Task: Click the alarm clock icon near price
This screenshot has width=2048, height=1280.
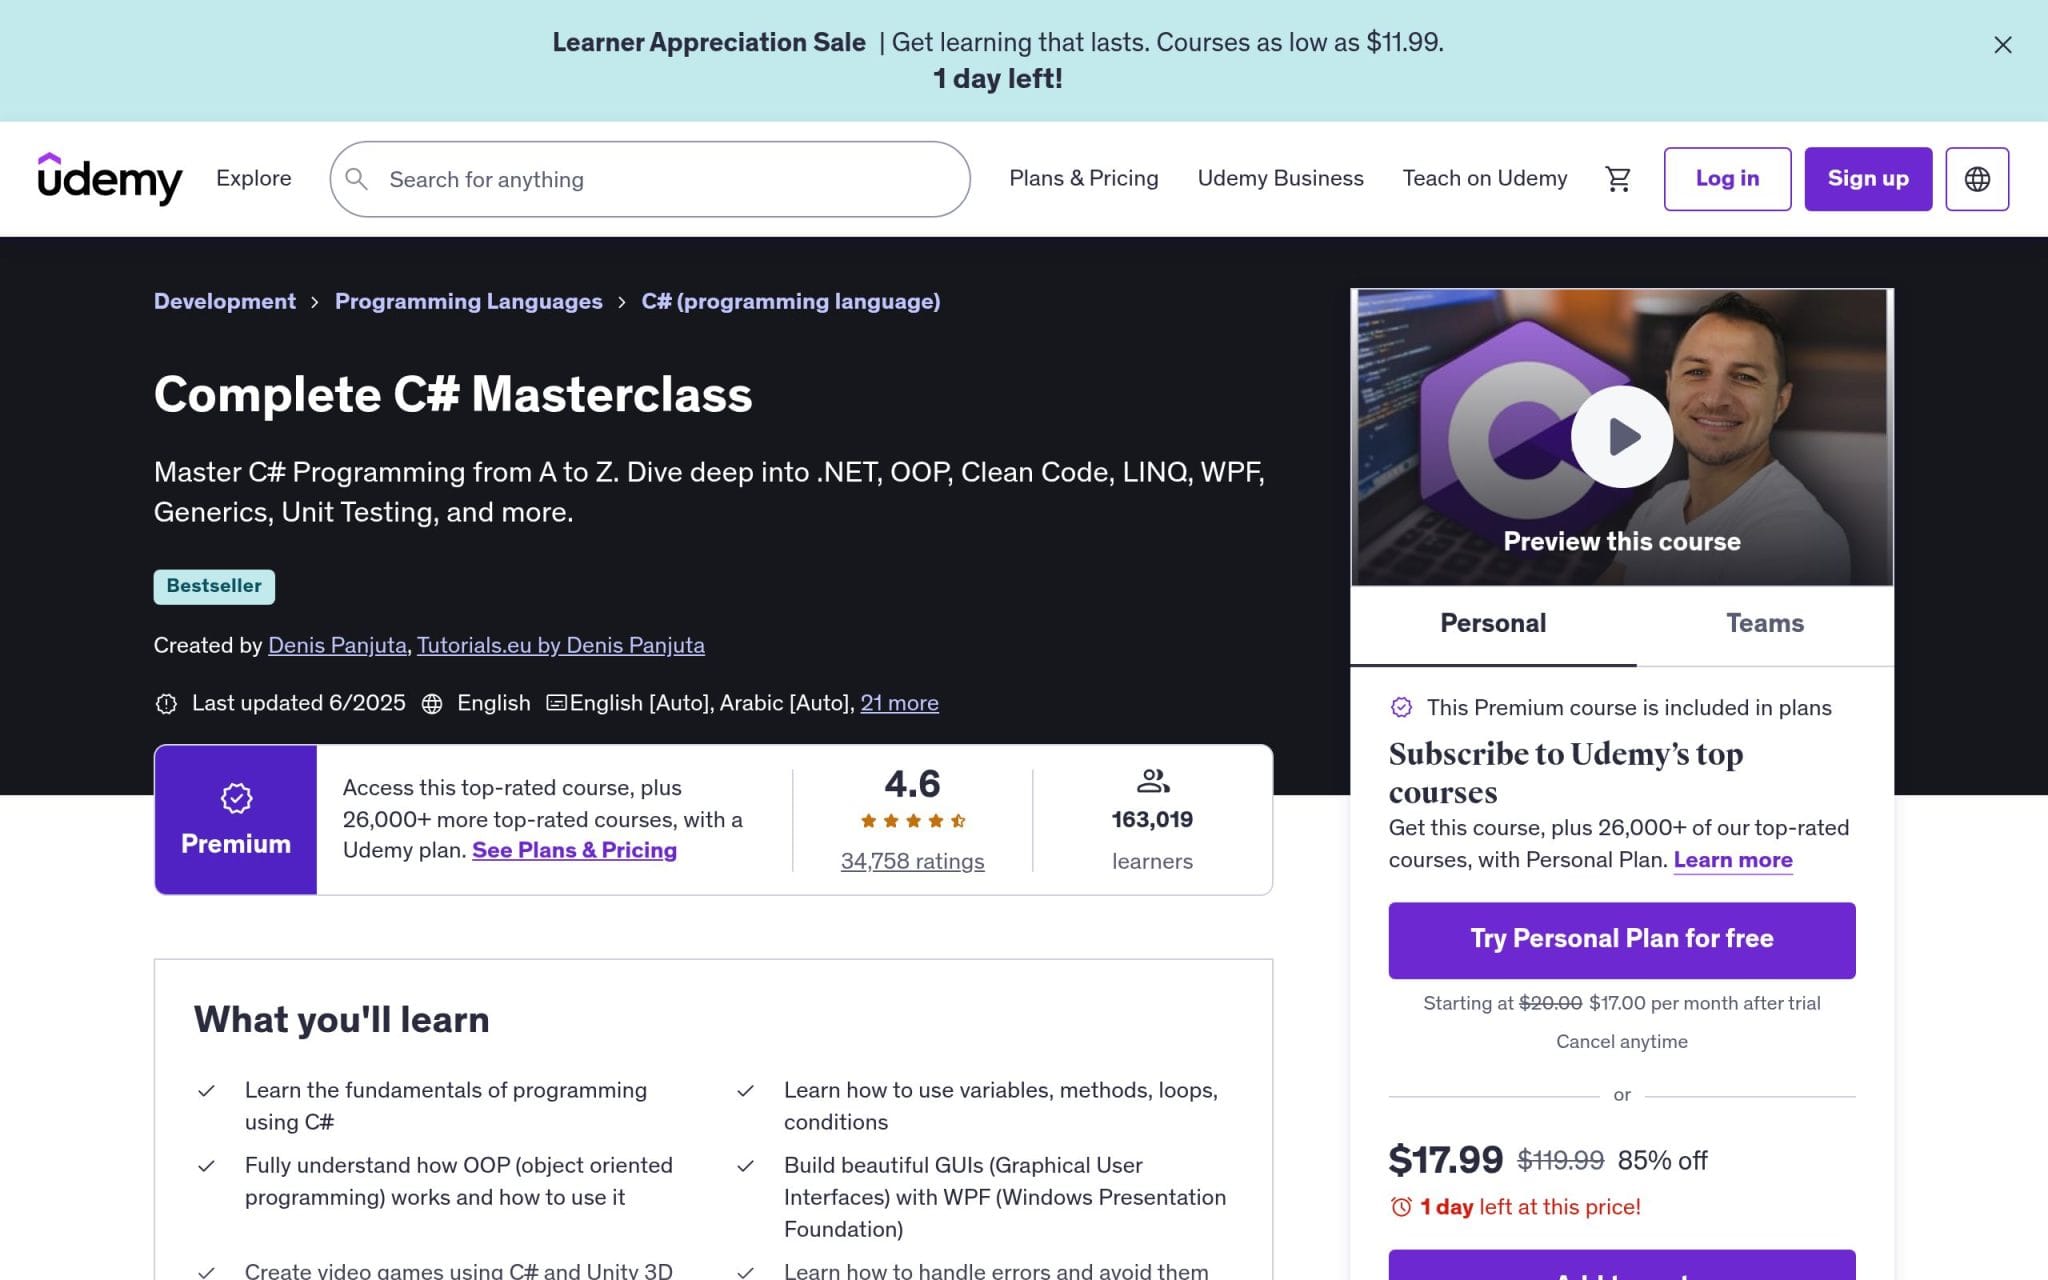Action: coord(1401,1207)
